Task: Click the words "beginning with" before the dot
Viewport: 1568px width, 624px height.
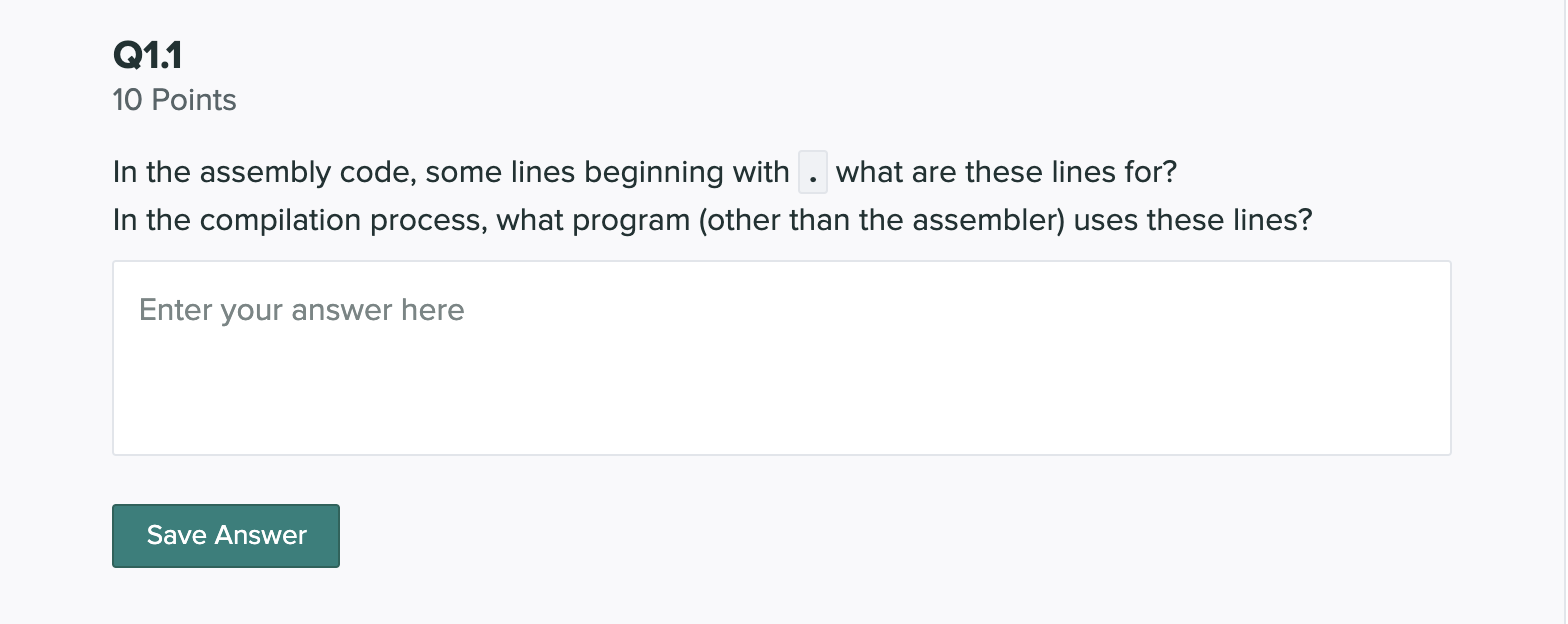Action: click(x=687, y=173)
